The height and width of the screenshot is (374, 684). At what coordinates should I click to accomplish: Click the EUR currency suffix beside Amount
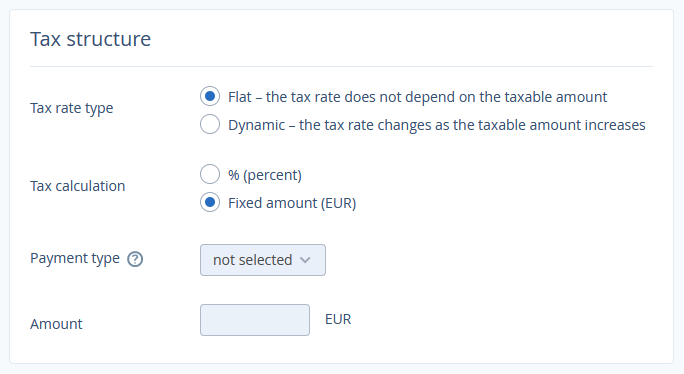click(x=338, y=319)
